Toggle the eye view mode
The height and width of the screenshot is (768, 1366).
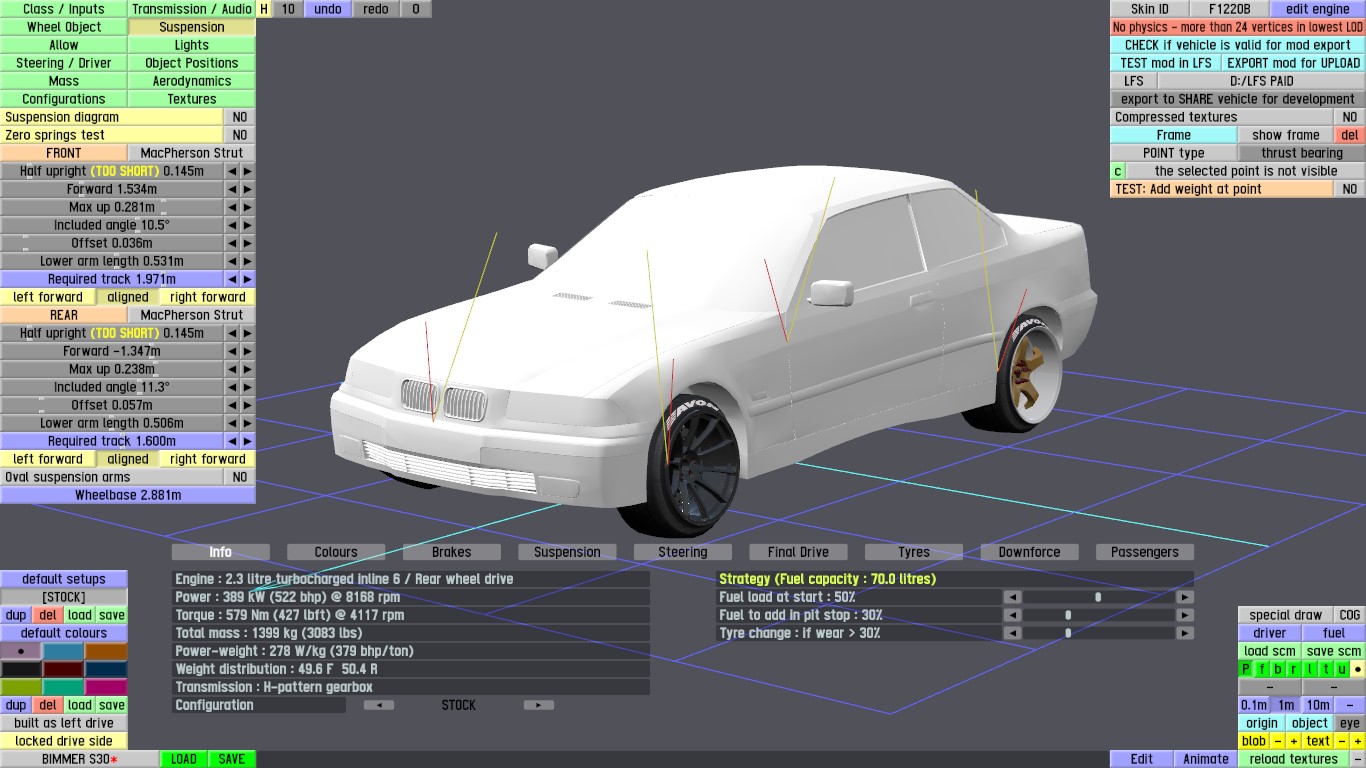click(1350, 723)
